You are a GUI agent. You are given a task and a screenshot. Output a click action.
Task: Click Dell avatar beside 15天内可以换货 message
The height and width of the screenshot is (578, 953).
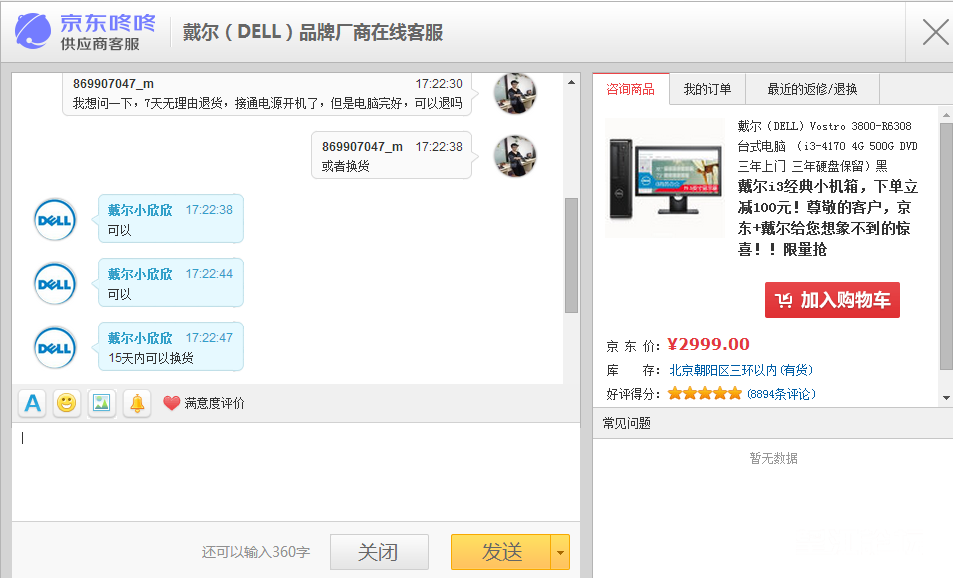(55, 348)
